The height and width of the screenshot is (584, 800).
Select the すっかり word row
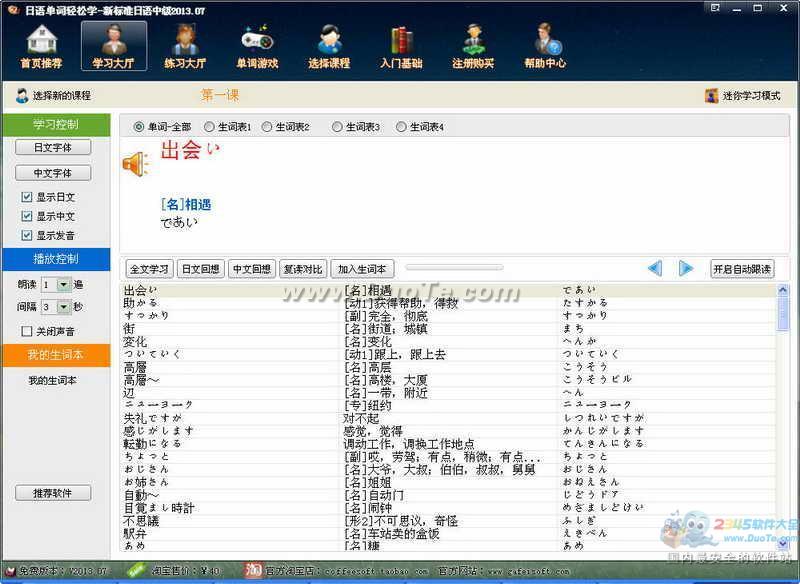point(449,316)
